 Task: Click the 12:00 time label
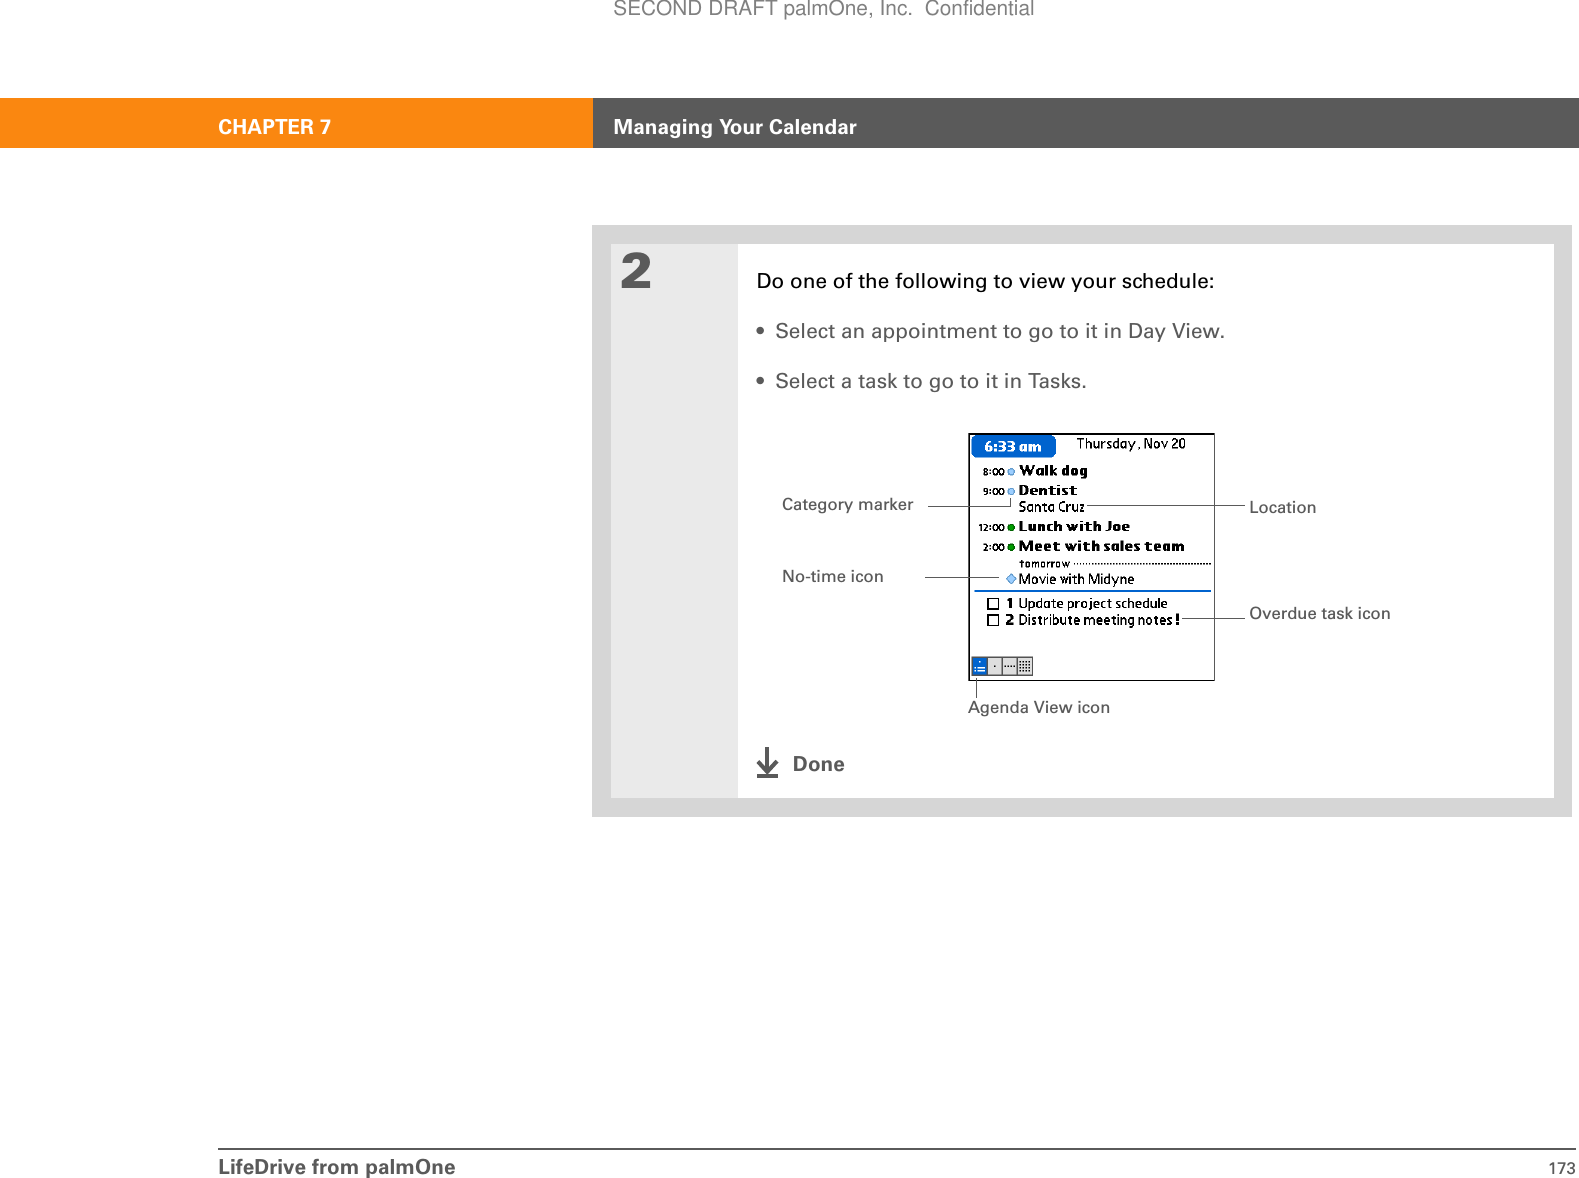click(x=991, y=527)
